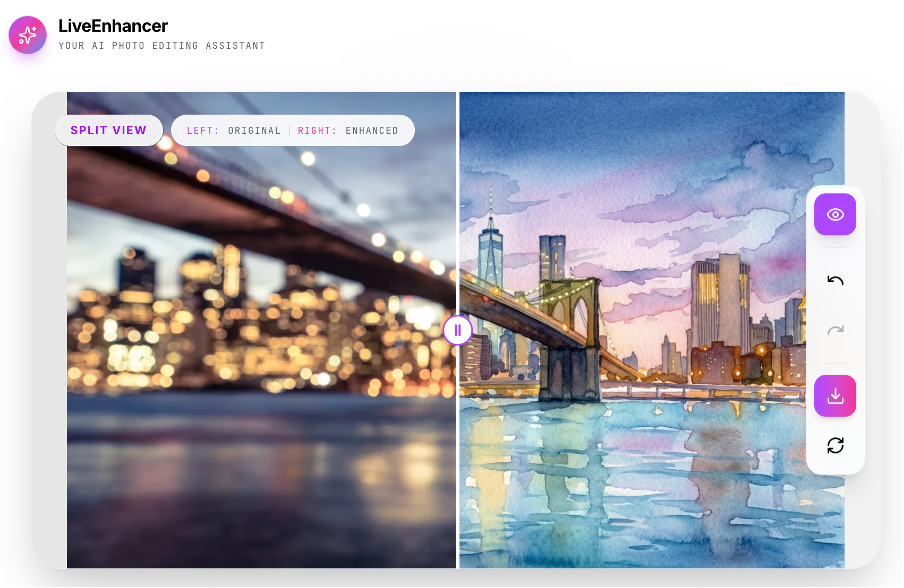Download the enhanced image
This screenshot has height=588, width=904.
coord(835,396)
